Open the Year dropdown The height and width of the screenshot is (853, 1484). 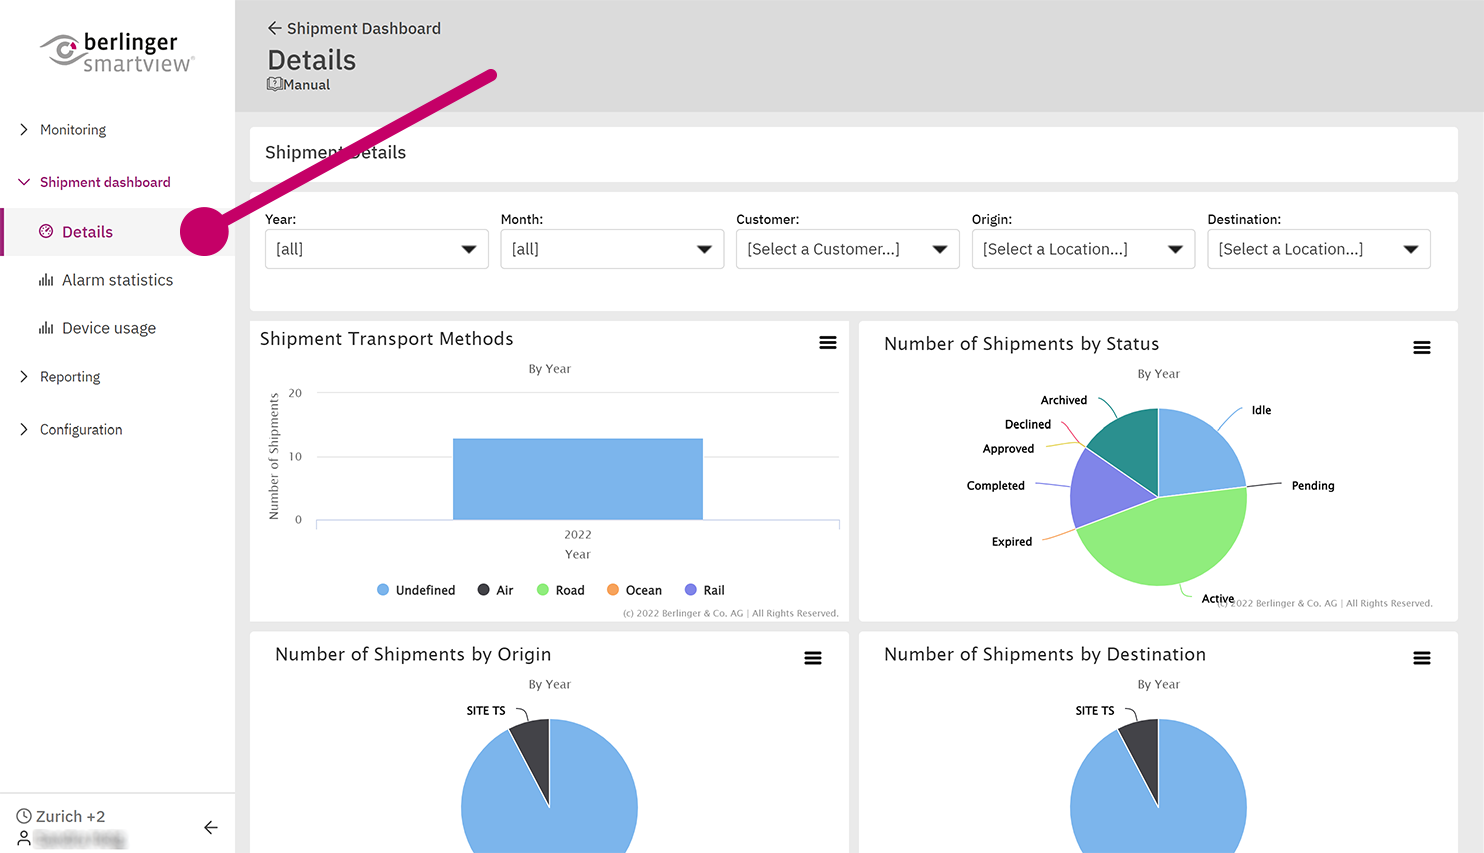pyautogui.click(x=377, y=249)
